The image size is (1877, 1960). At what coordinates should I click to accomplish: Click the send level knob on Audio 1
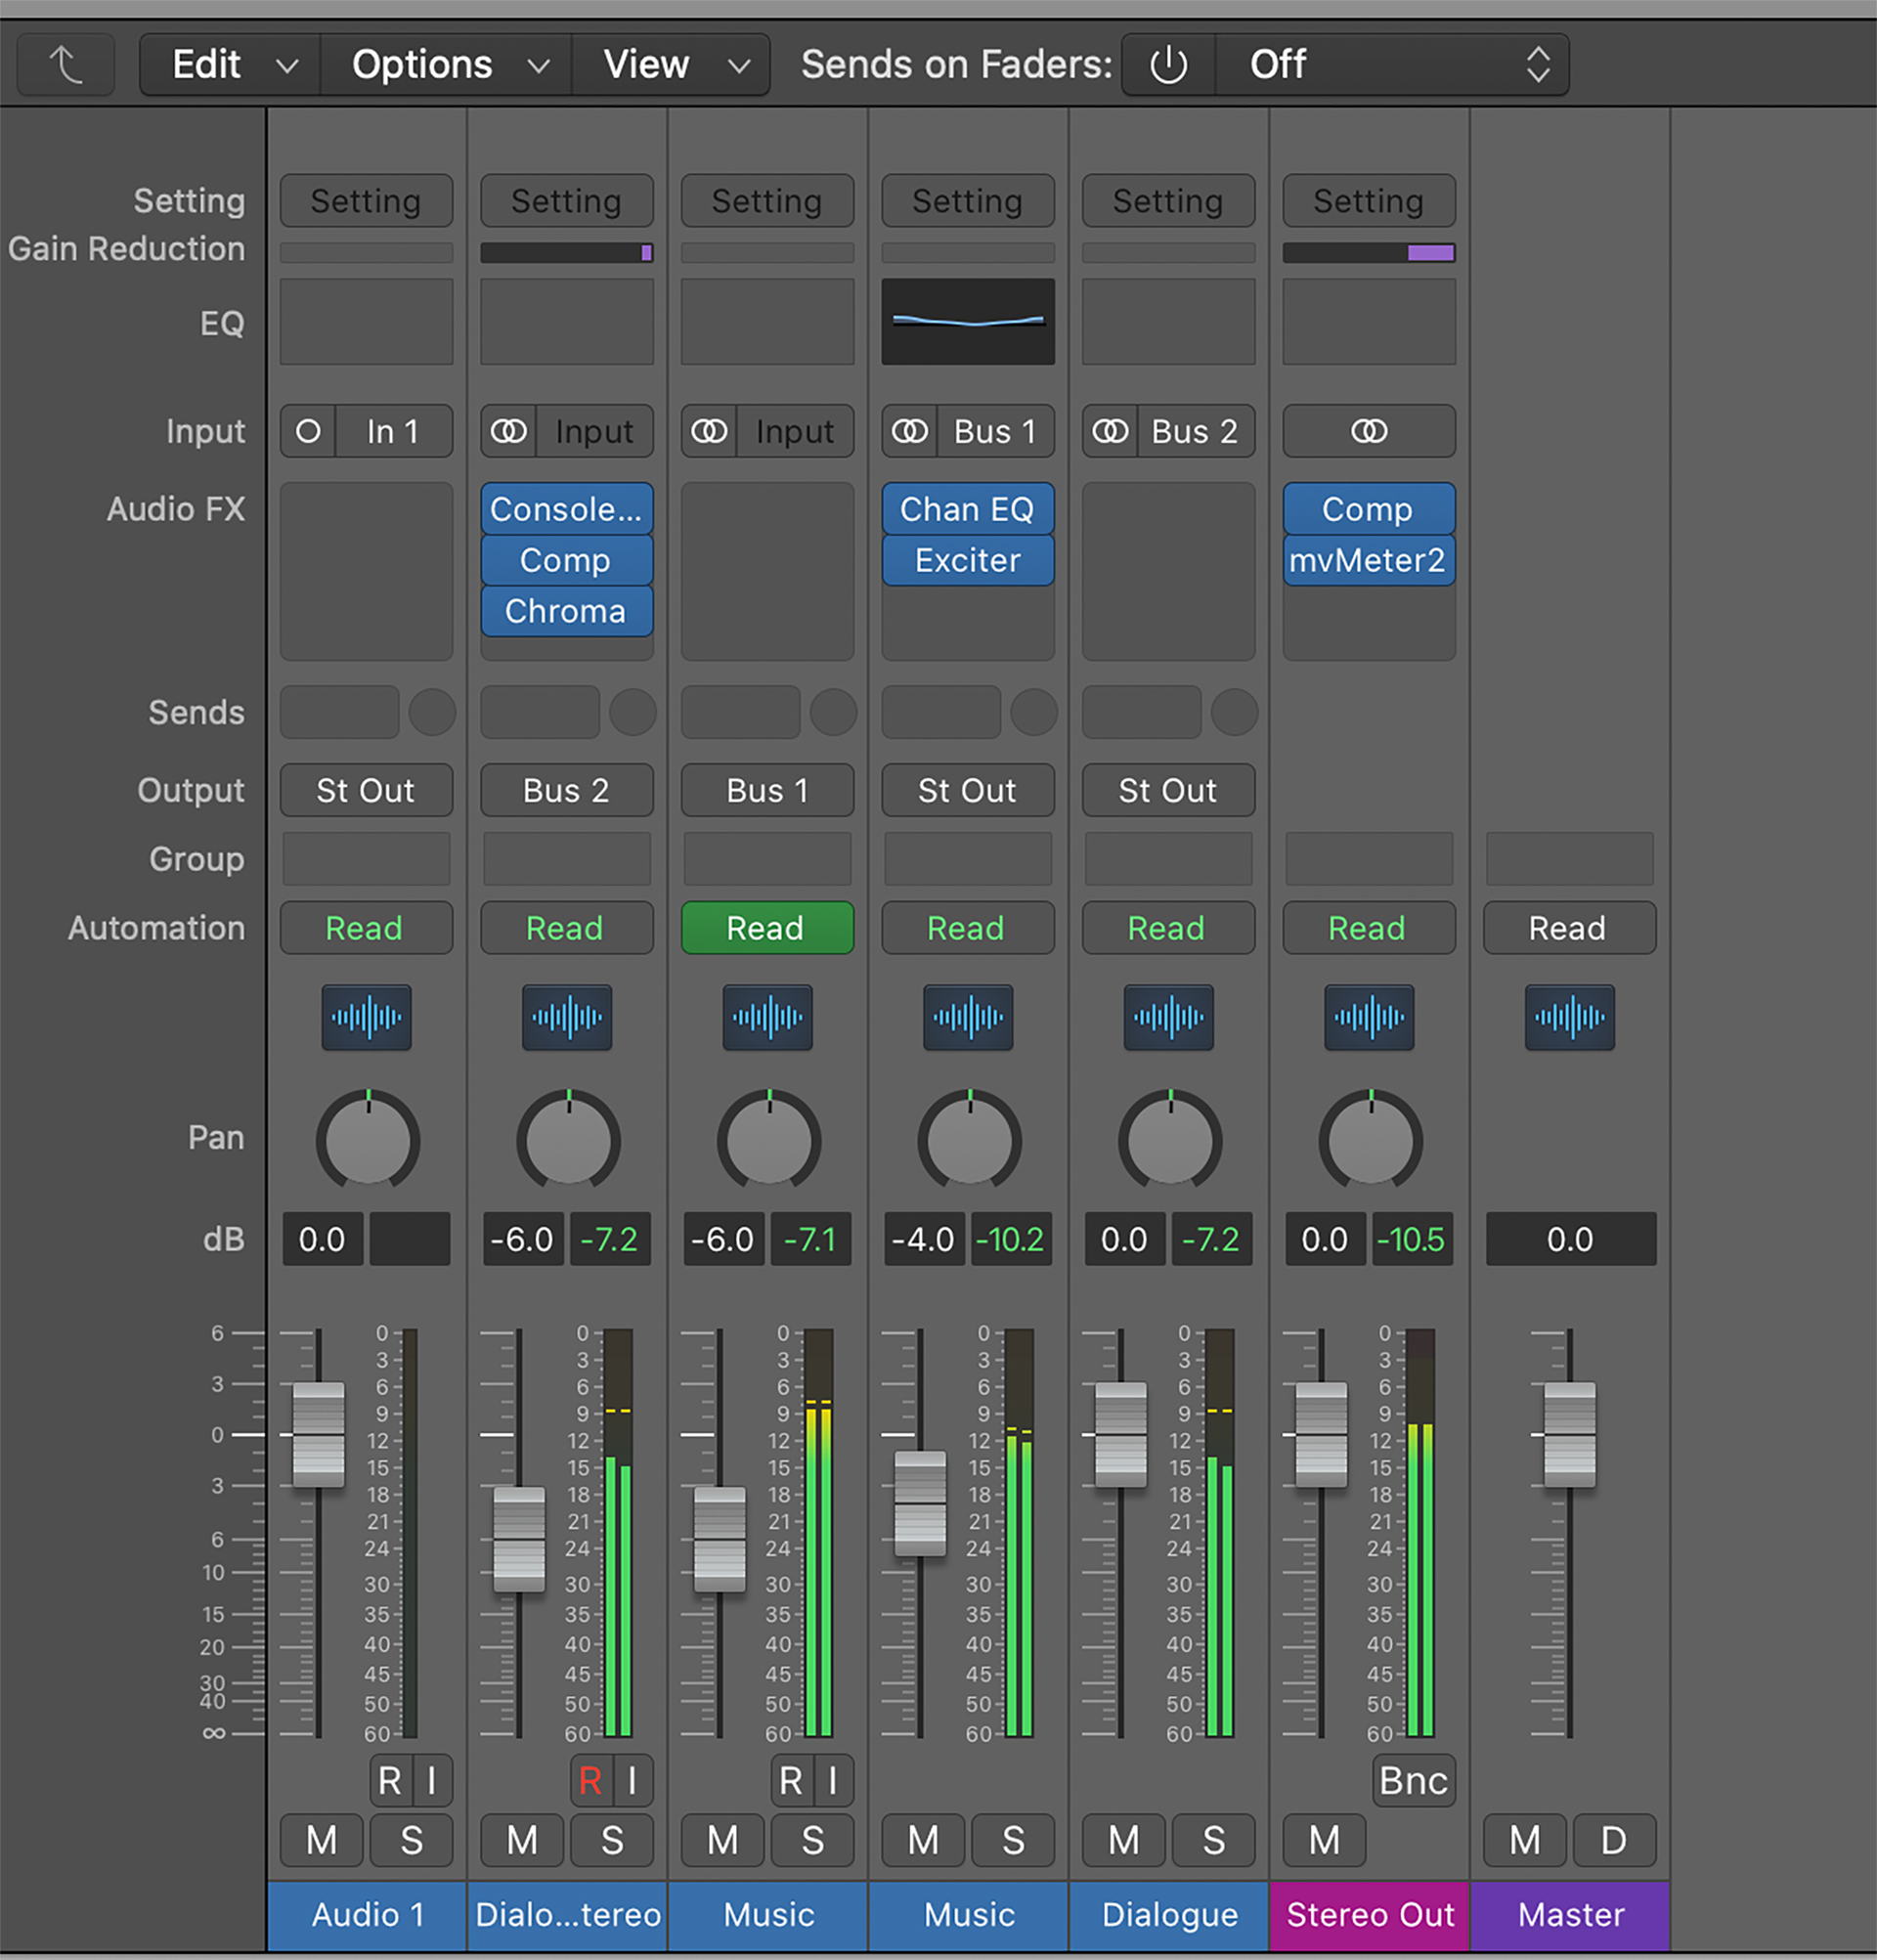pos(433,712)
